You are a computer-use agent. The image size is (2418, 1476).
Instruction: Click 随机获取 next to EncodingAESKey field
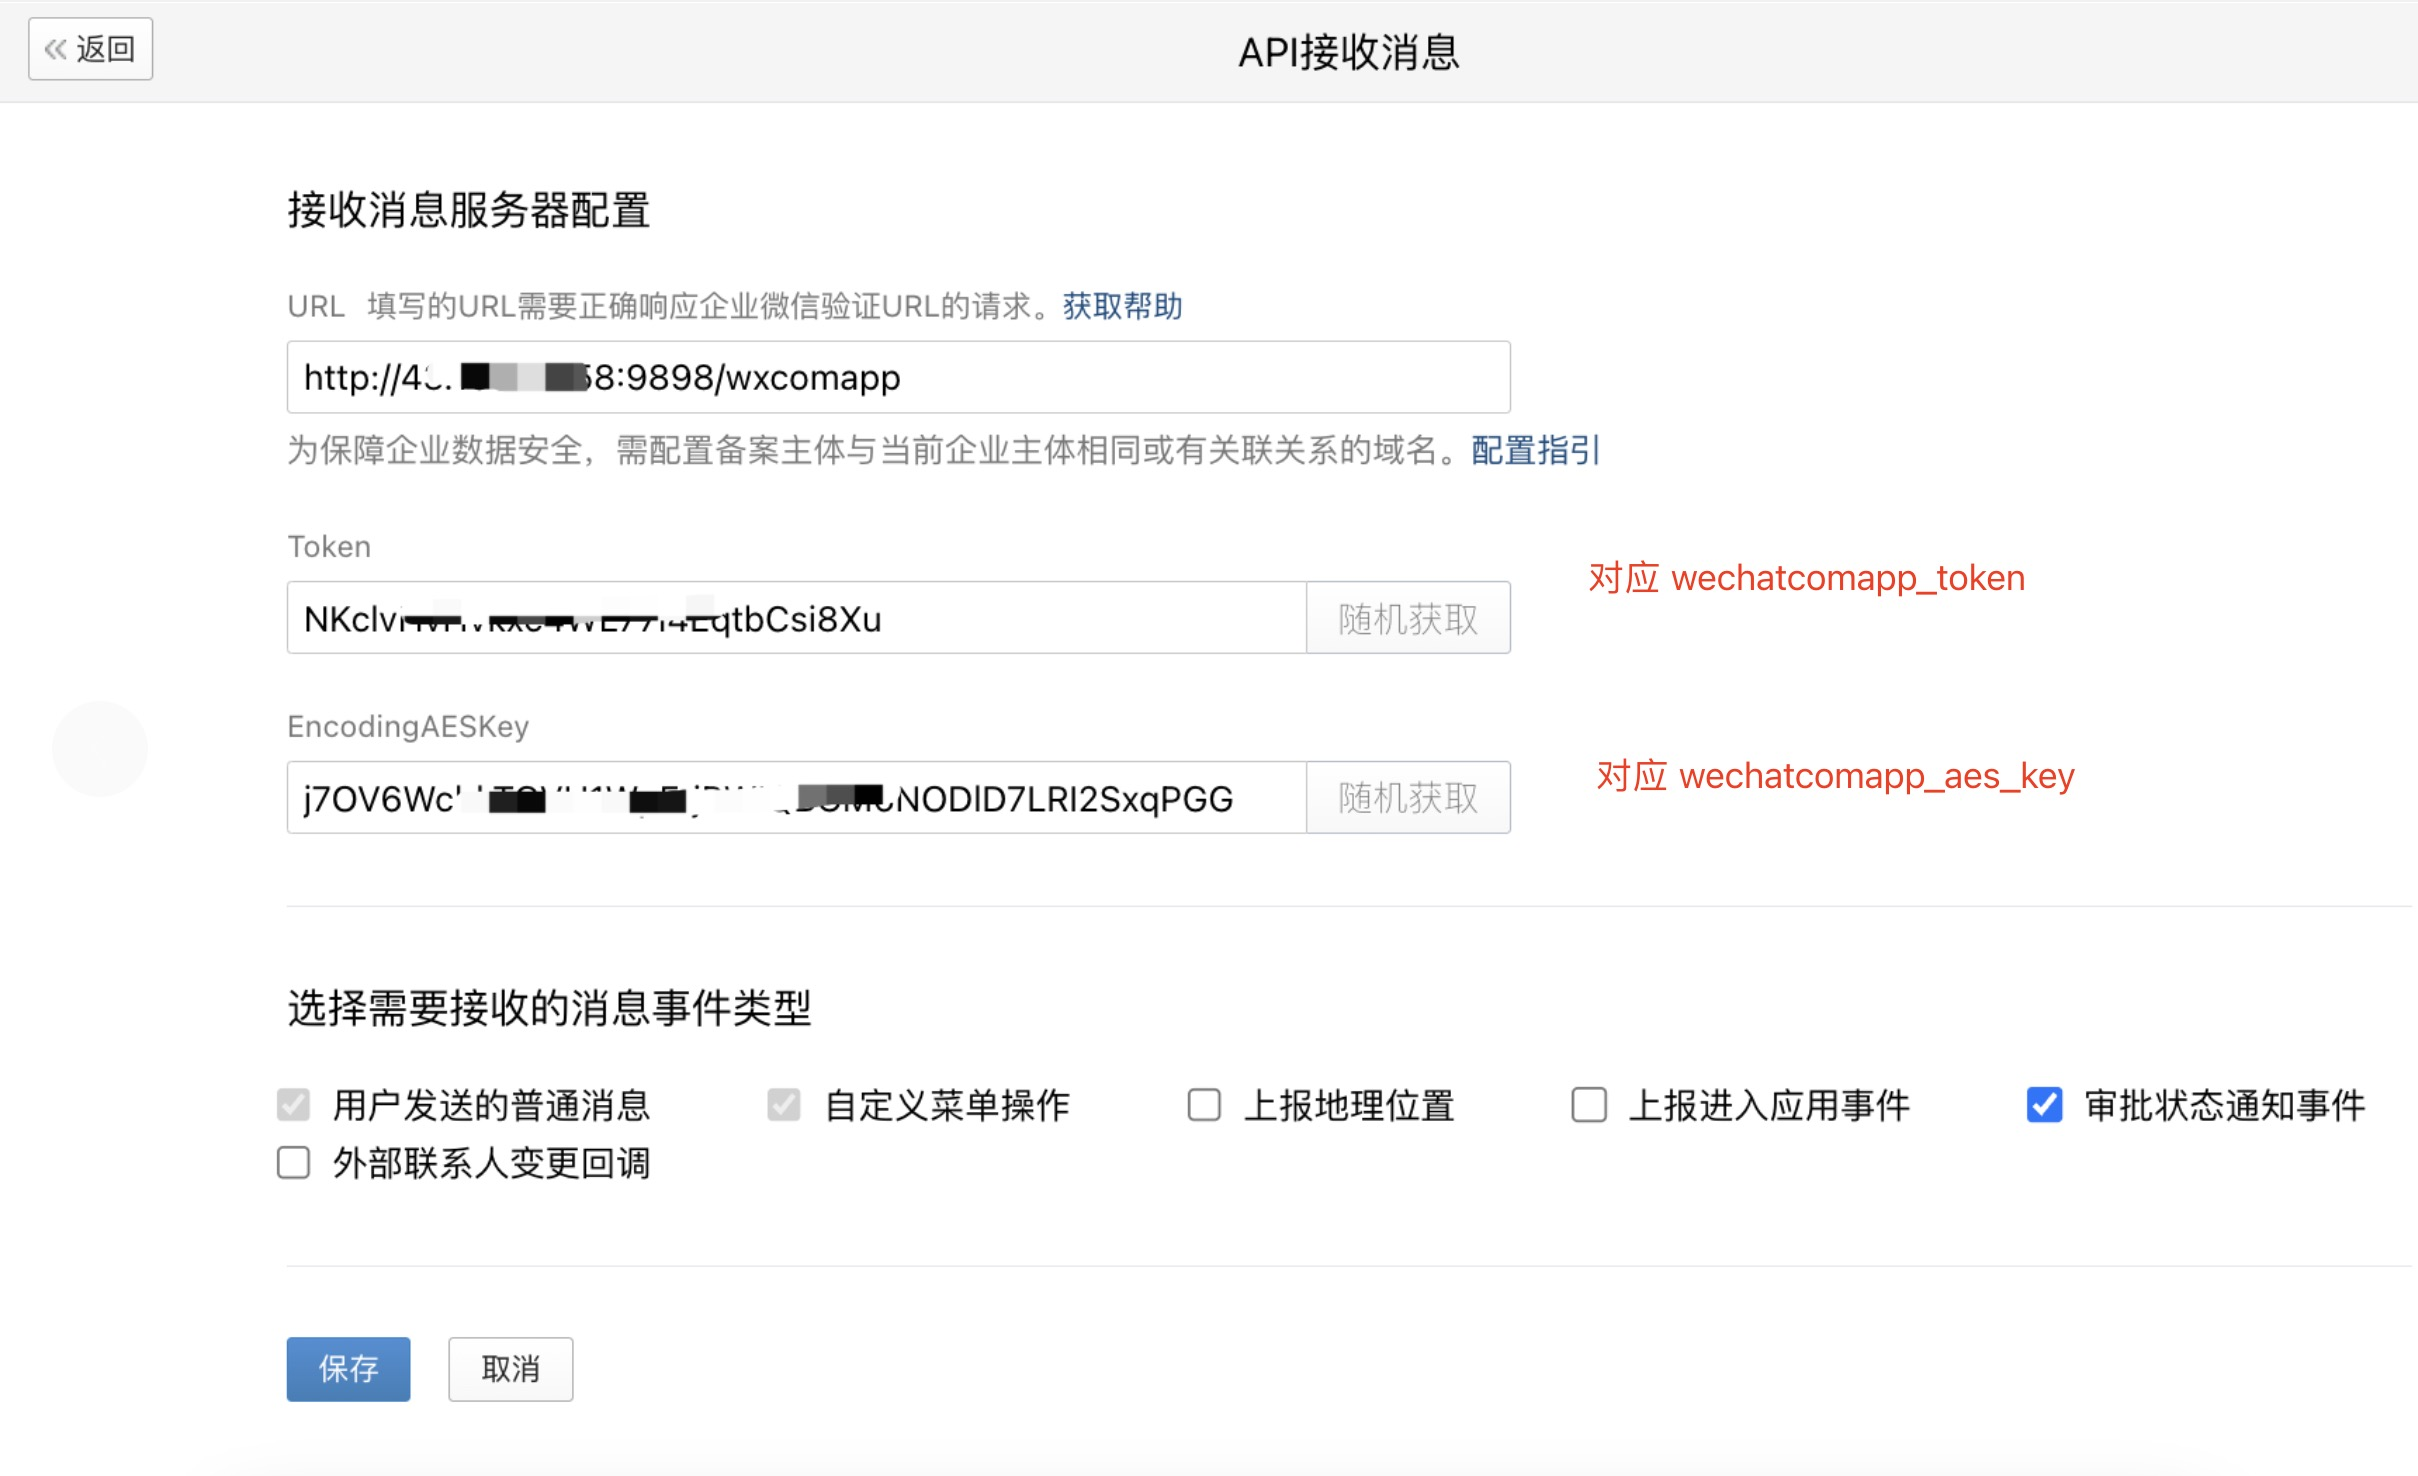point(1407,799)
